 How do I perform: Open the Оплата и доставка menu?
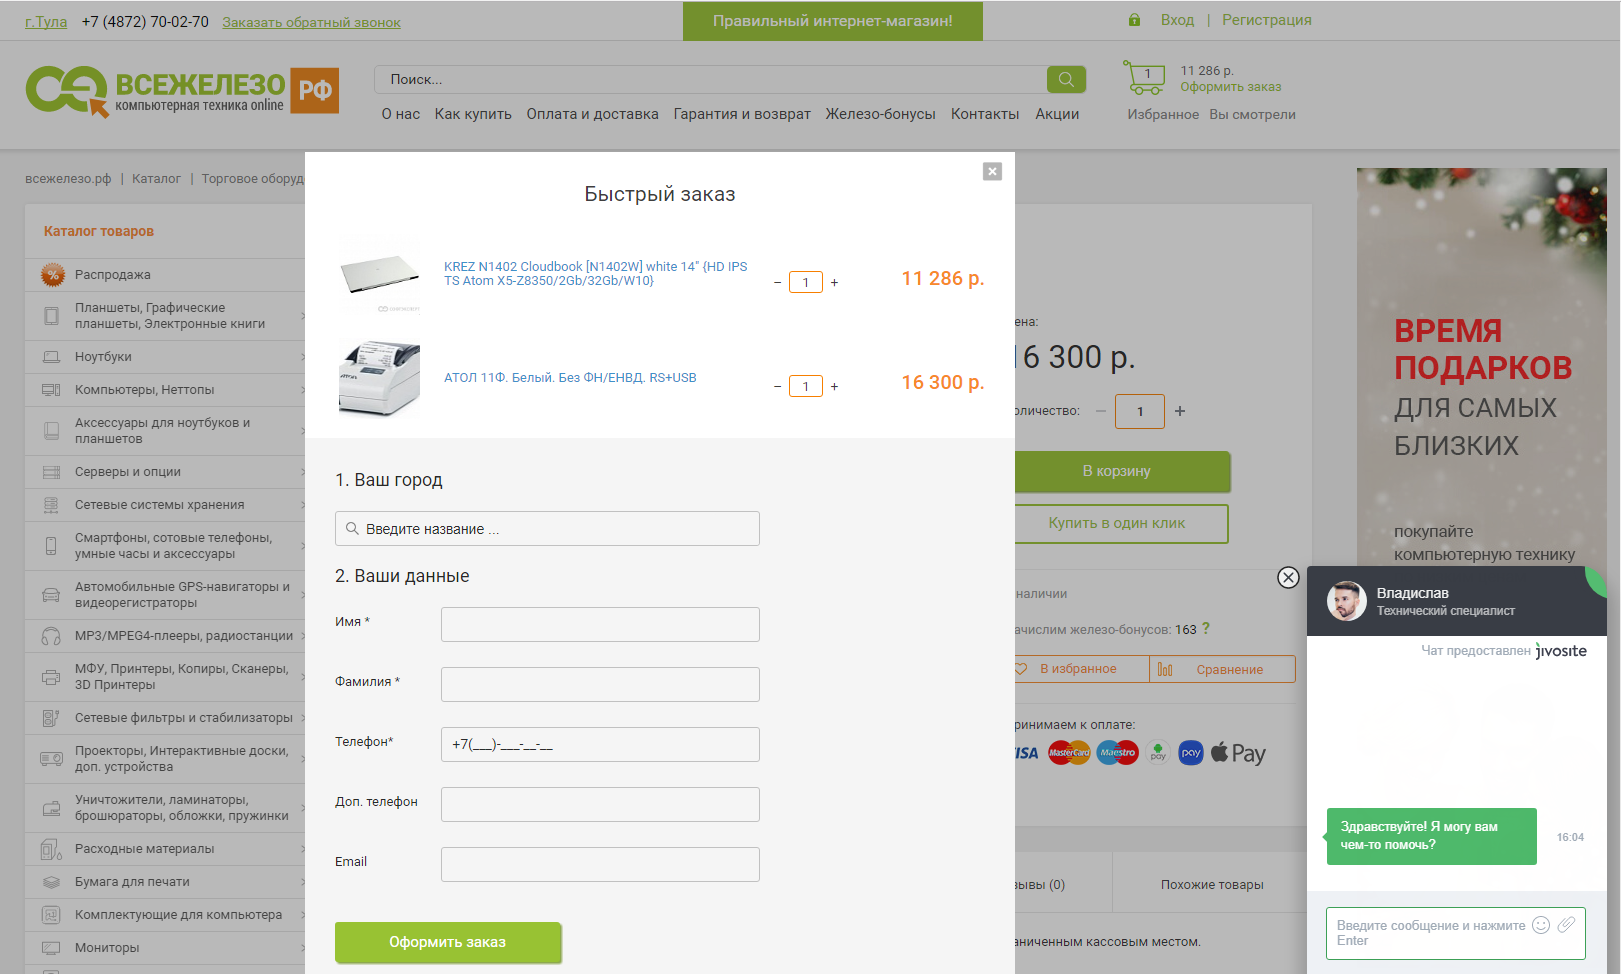pyautogui.click(x=592, y=114)
